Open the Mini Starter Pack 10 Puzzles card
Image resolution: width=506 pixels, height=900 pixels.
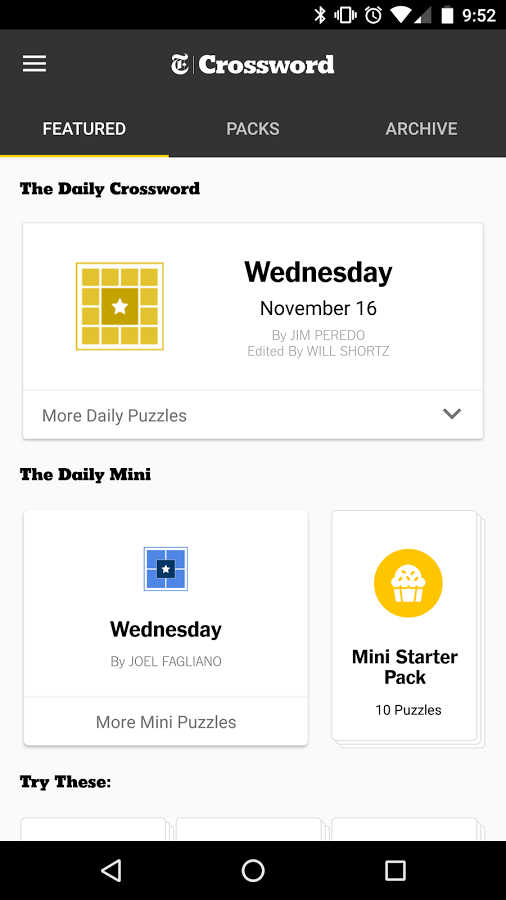tap(404, 626)
